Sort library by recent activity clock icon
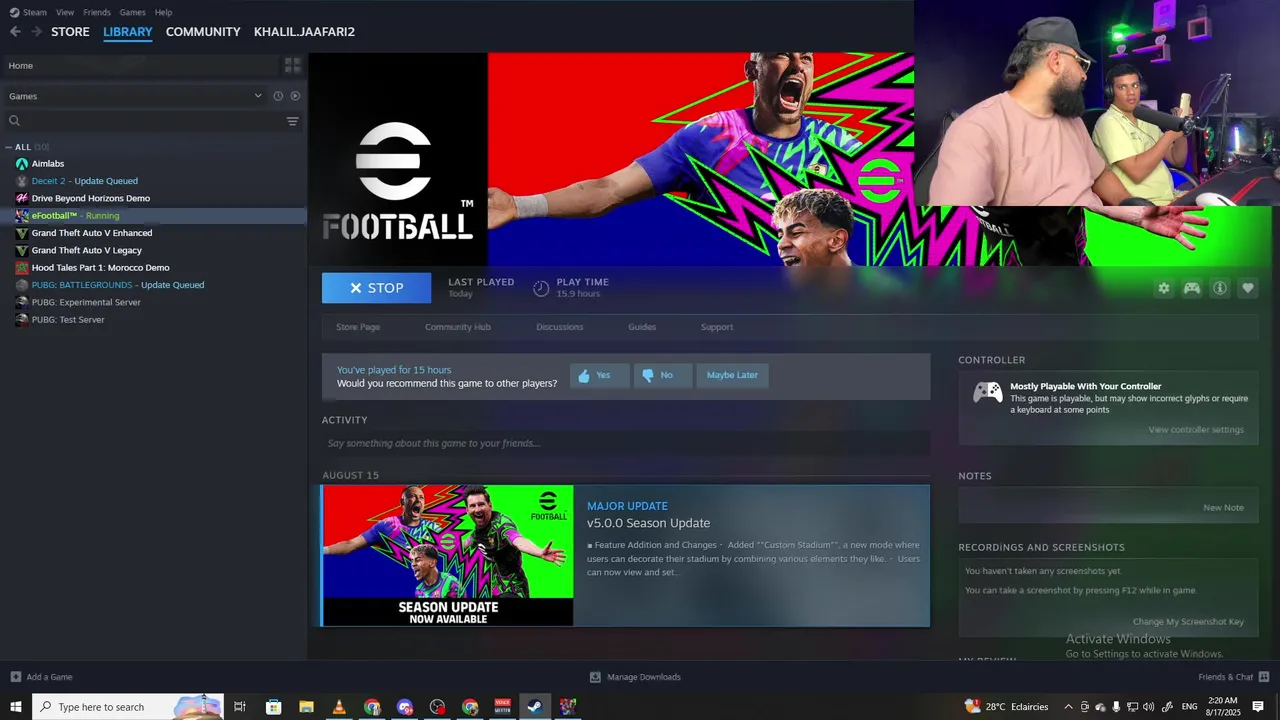 coord(278,96)
